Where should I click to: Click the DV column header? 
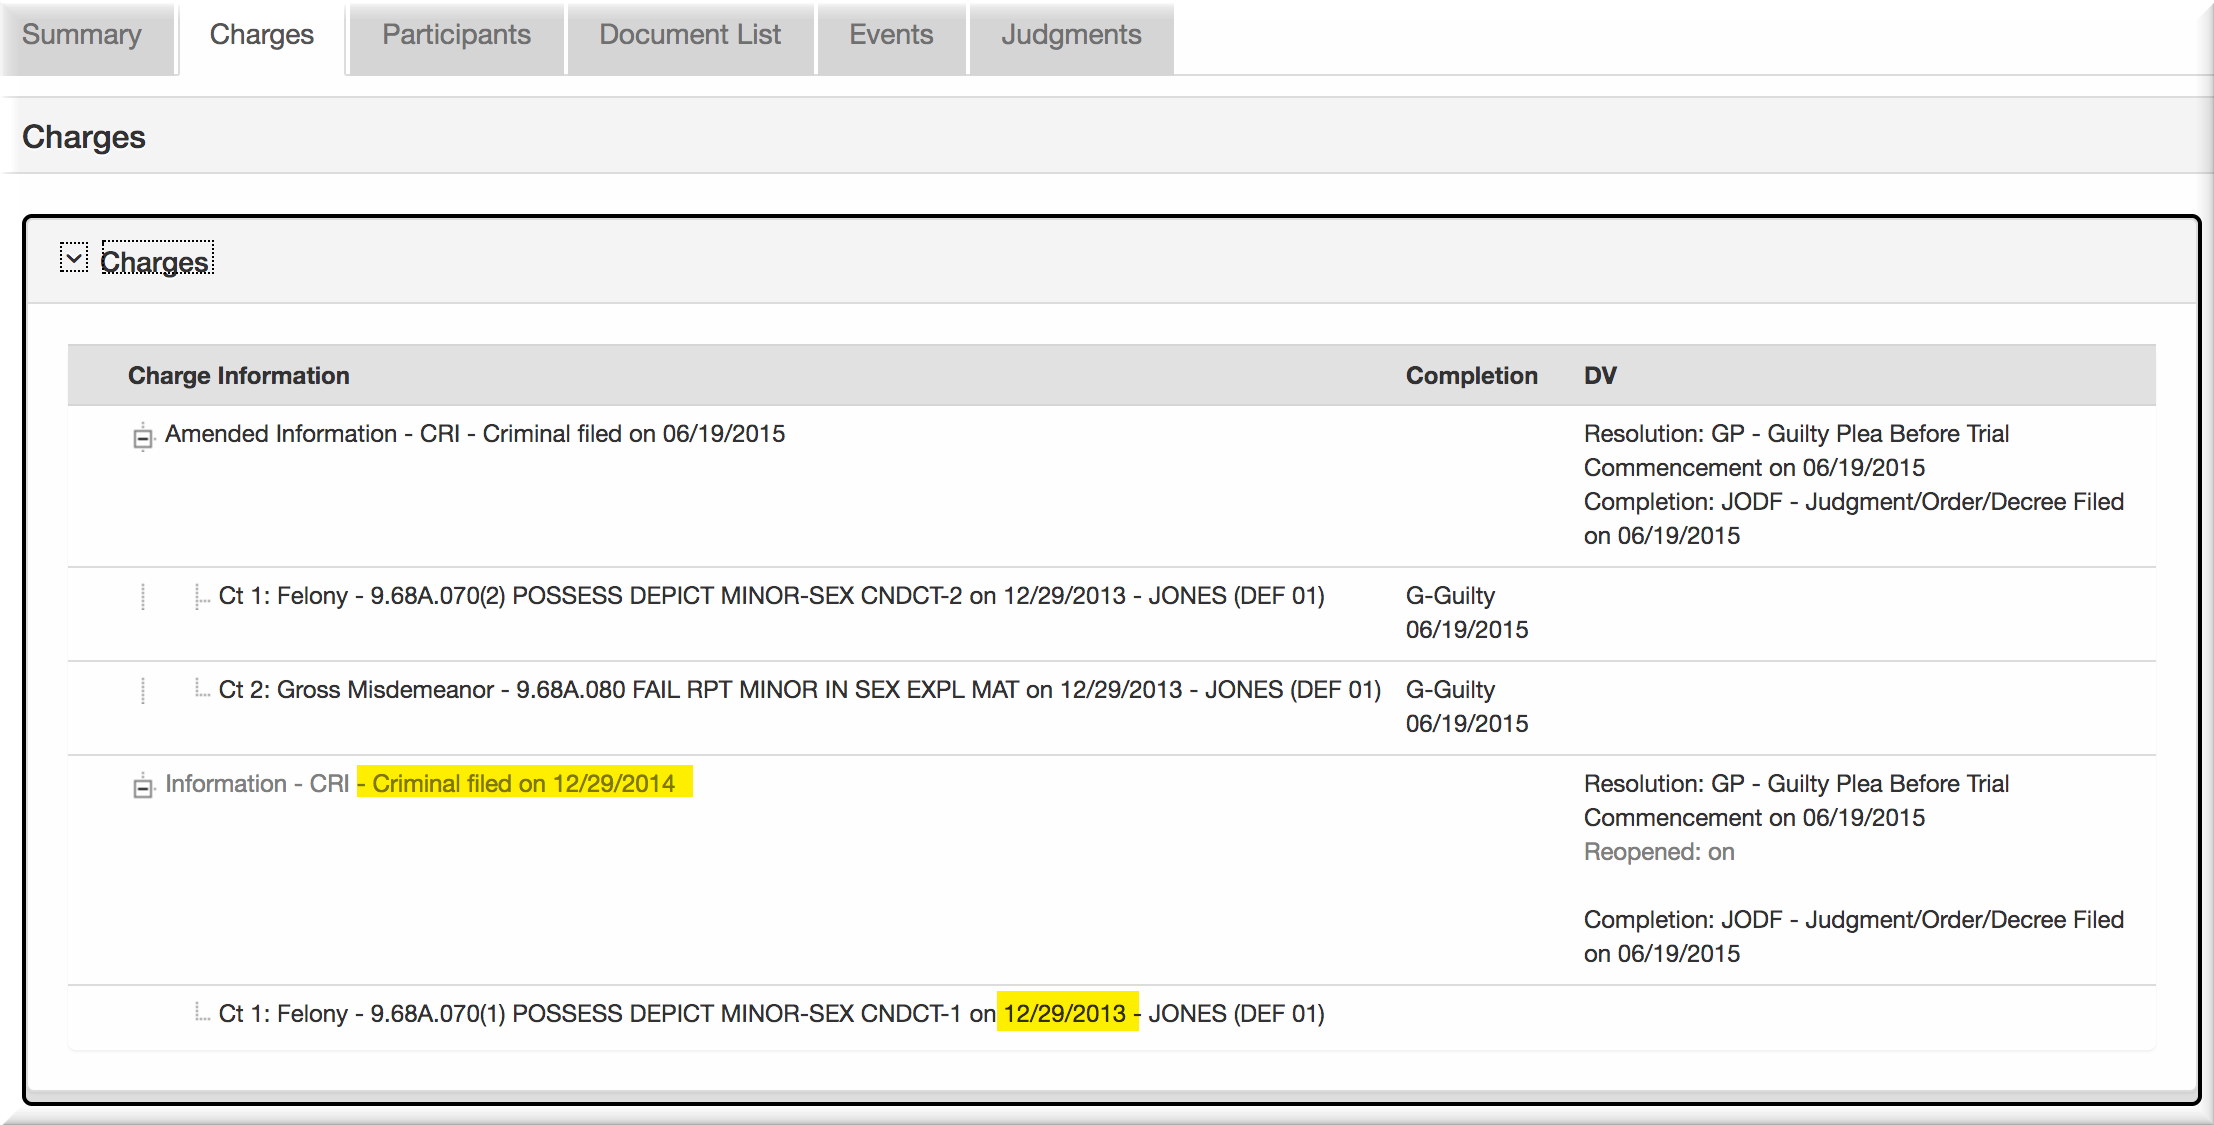[1600, 376]
